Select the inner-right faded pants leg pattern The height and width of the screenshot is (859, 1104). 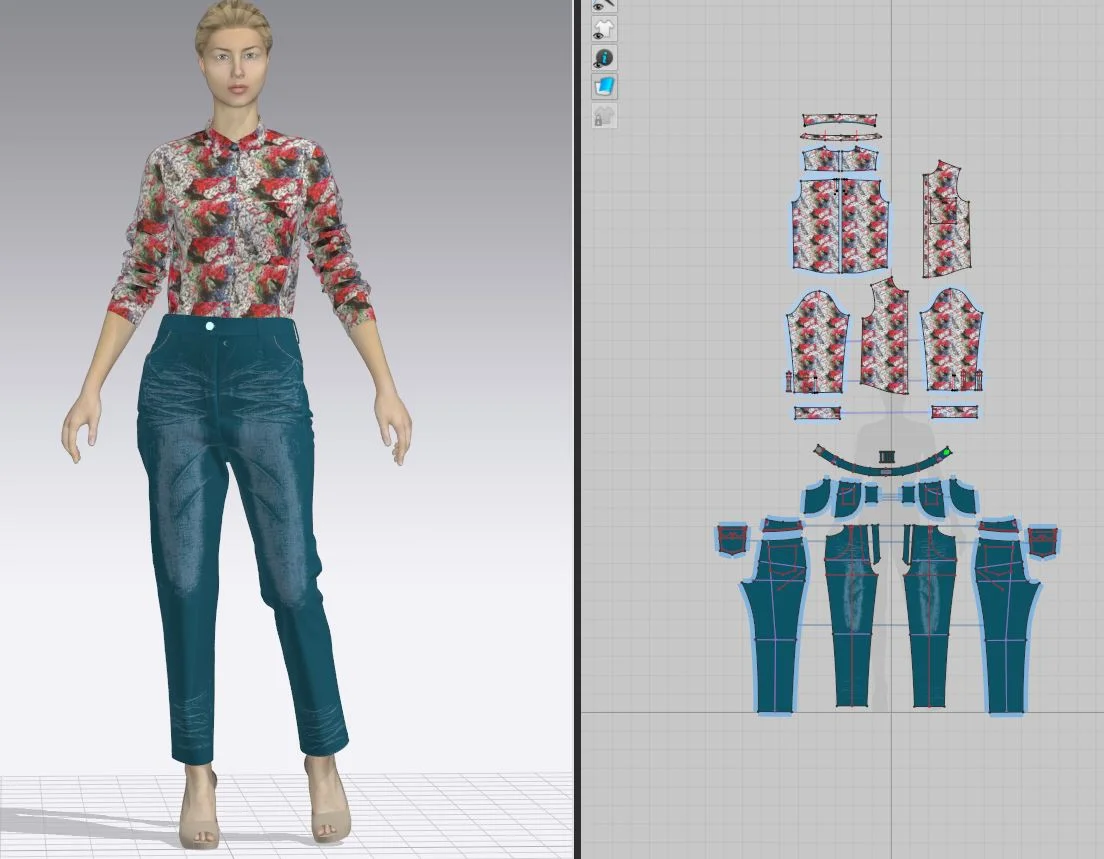(x=929, y=616)
